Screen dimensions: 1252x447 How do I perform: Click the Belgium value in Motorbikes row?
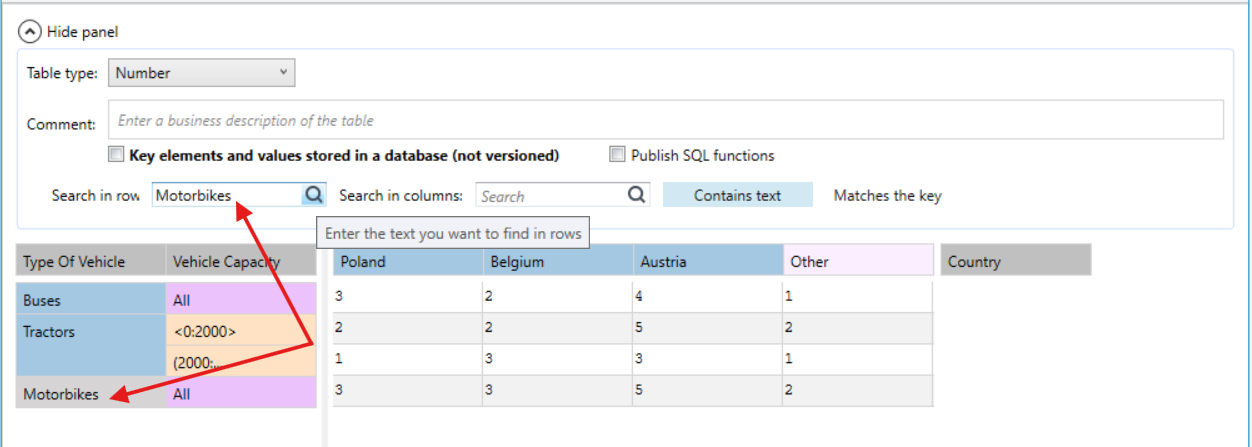[x=557, y=390]
